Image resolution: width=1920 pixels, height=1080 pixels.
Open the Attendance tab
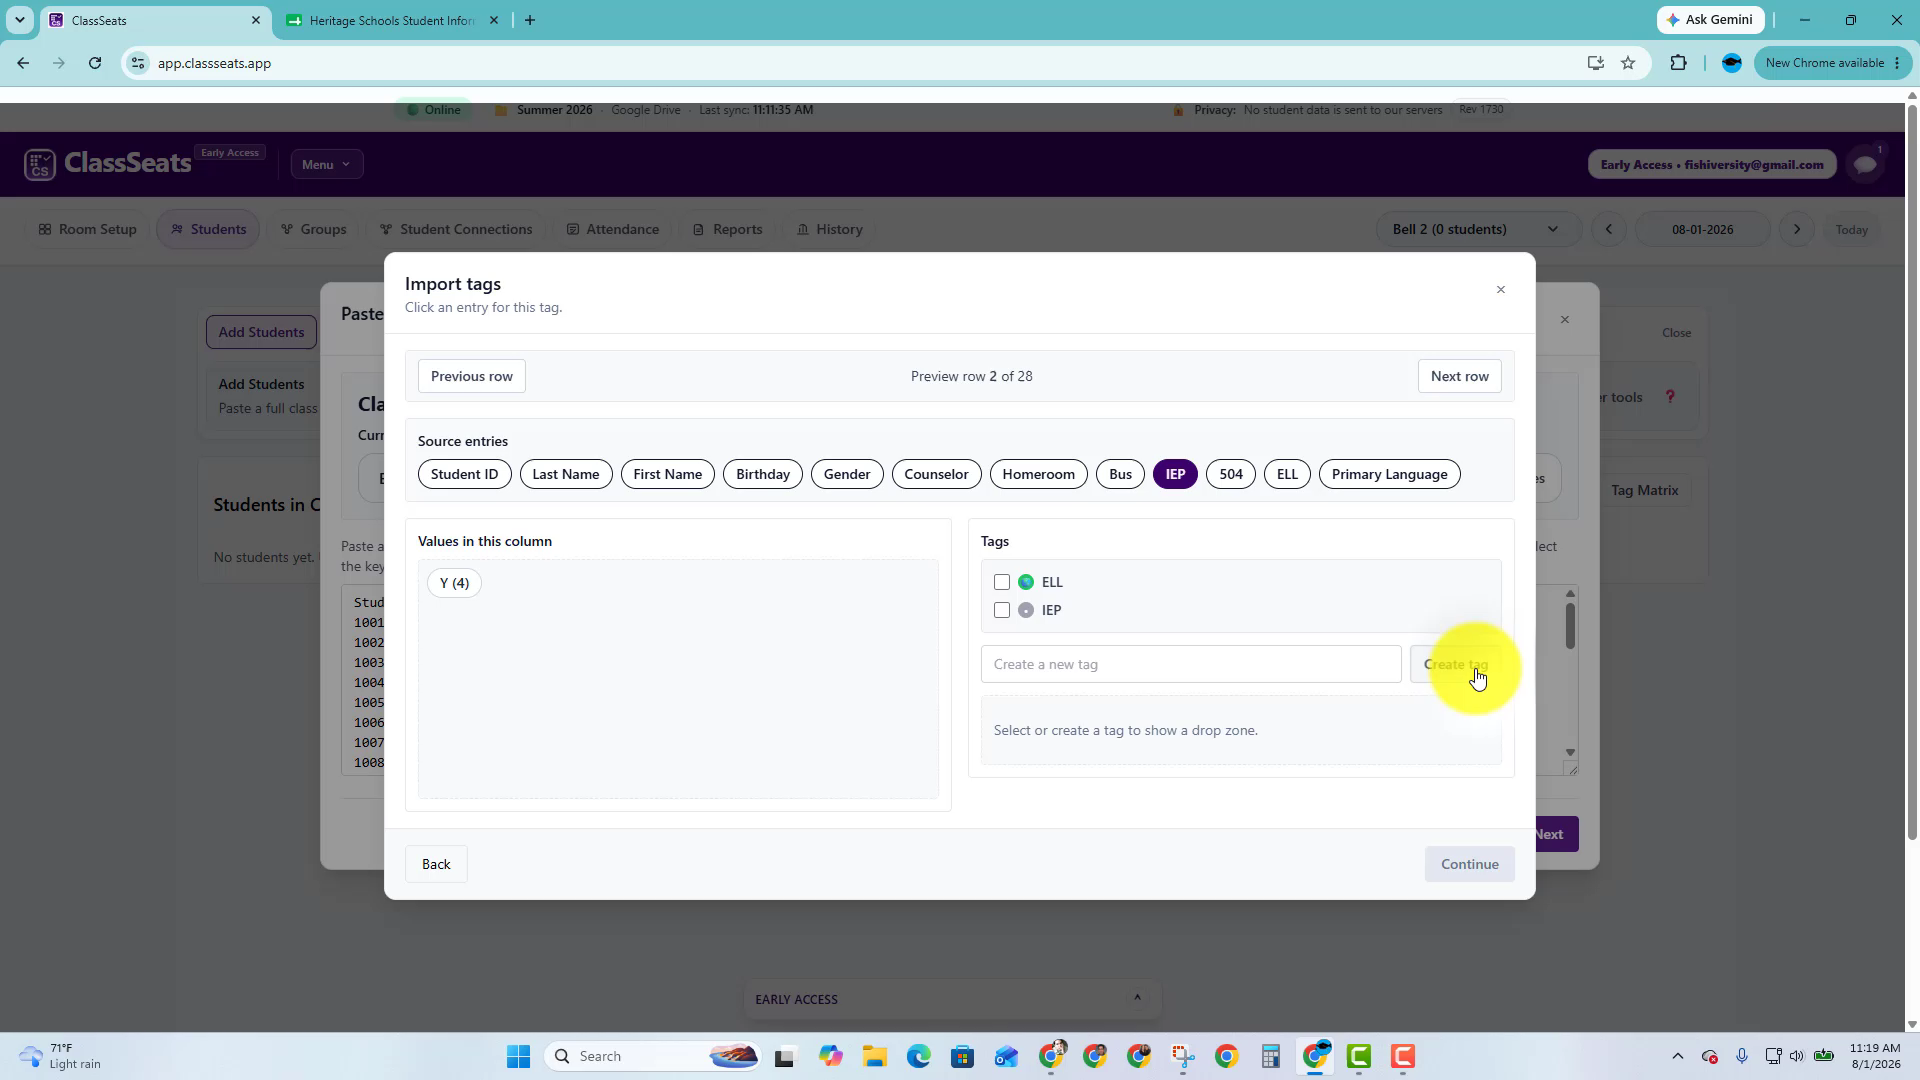point(613,229)
